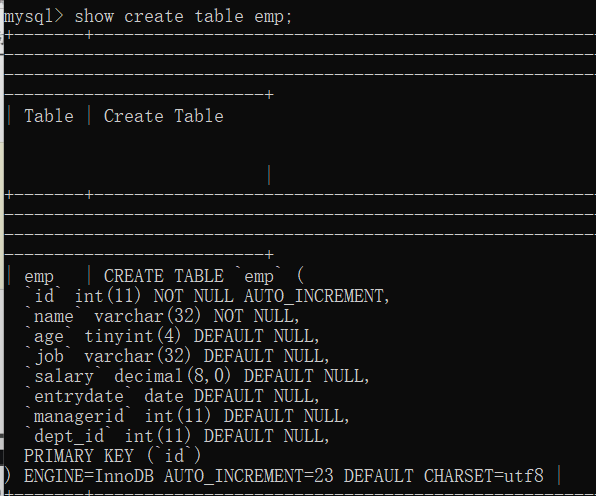Click the 'mysql>' prompt
Screen dimensions: 596x496
(33, 17)
